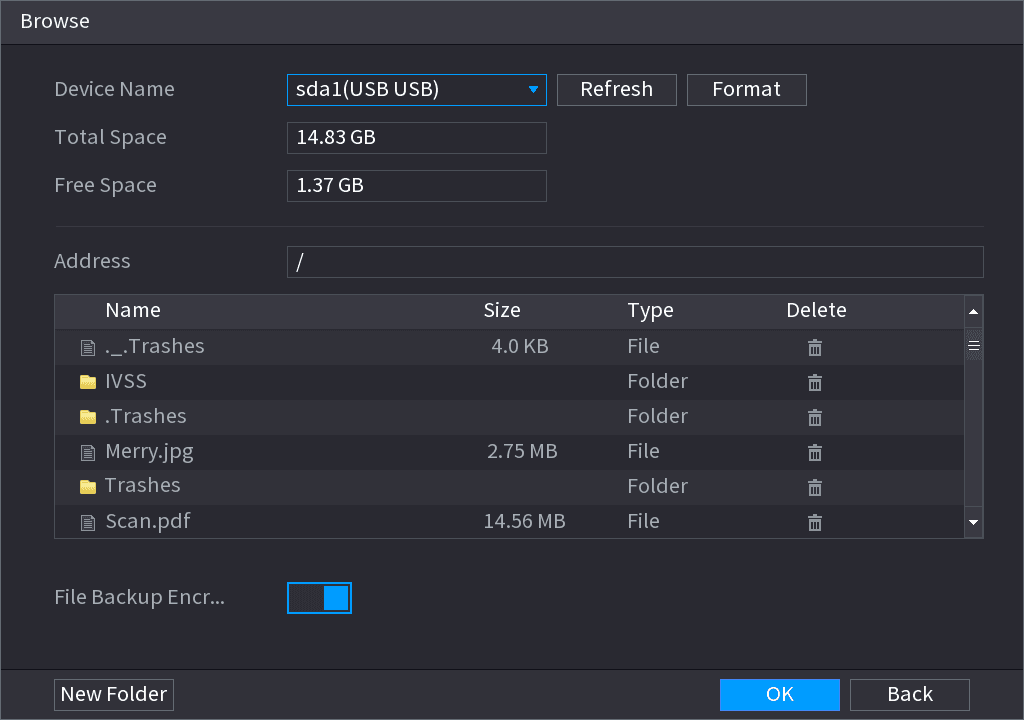The width and height of the screenshot is (1024, 720).
Task: Click the Type column header
Action: click(650, 311)
